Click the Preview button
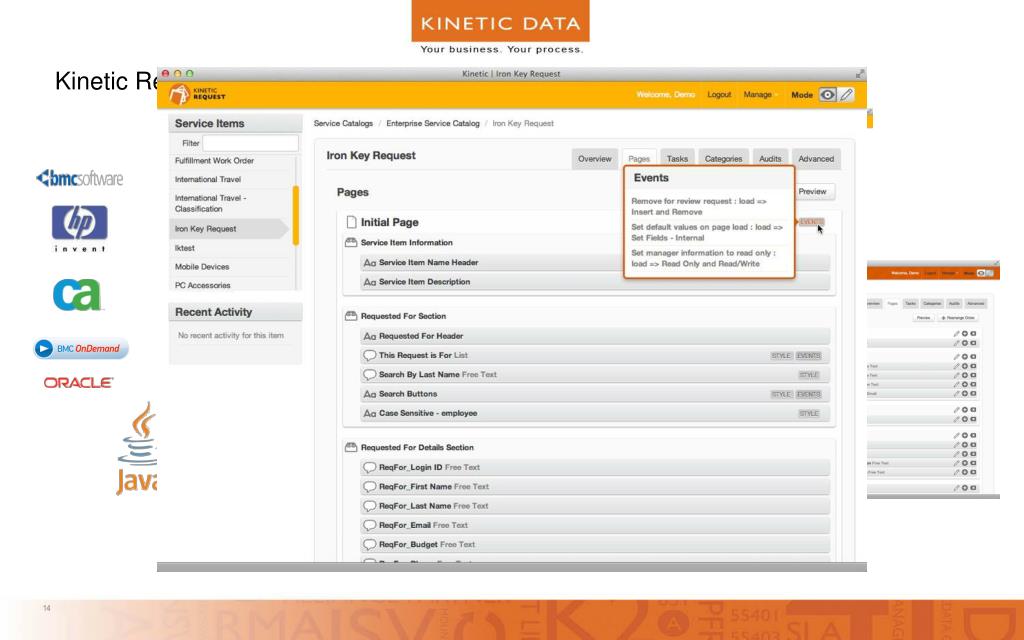Image resolution: width=1024 pixels, height=640 pixels. [812, 191]
